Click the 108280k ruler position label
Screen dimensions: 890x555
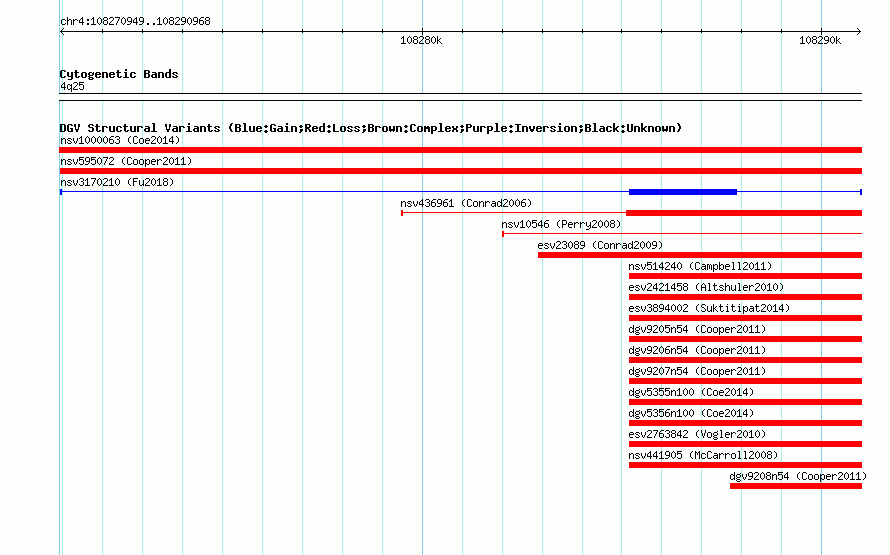pos(421,40)
